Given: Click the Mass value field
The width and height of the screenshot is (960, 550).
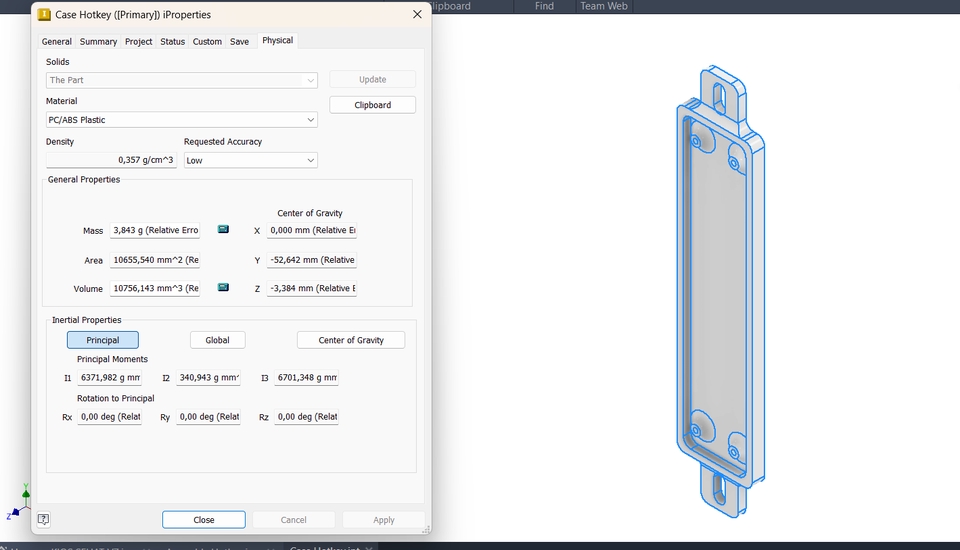Looking at the screenshot, I should tap(155, 230).
